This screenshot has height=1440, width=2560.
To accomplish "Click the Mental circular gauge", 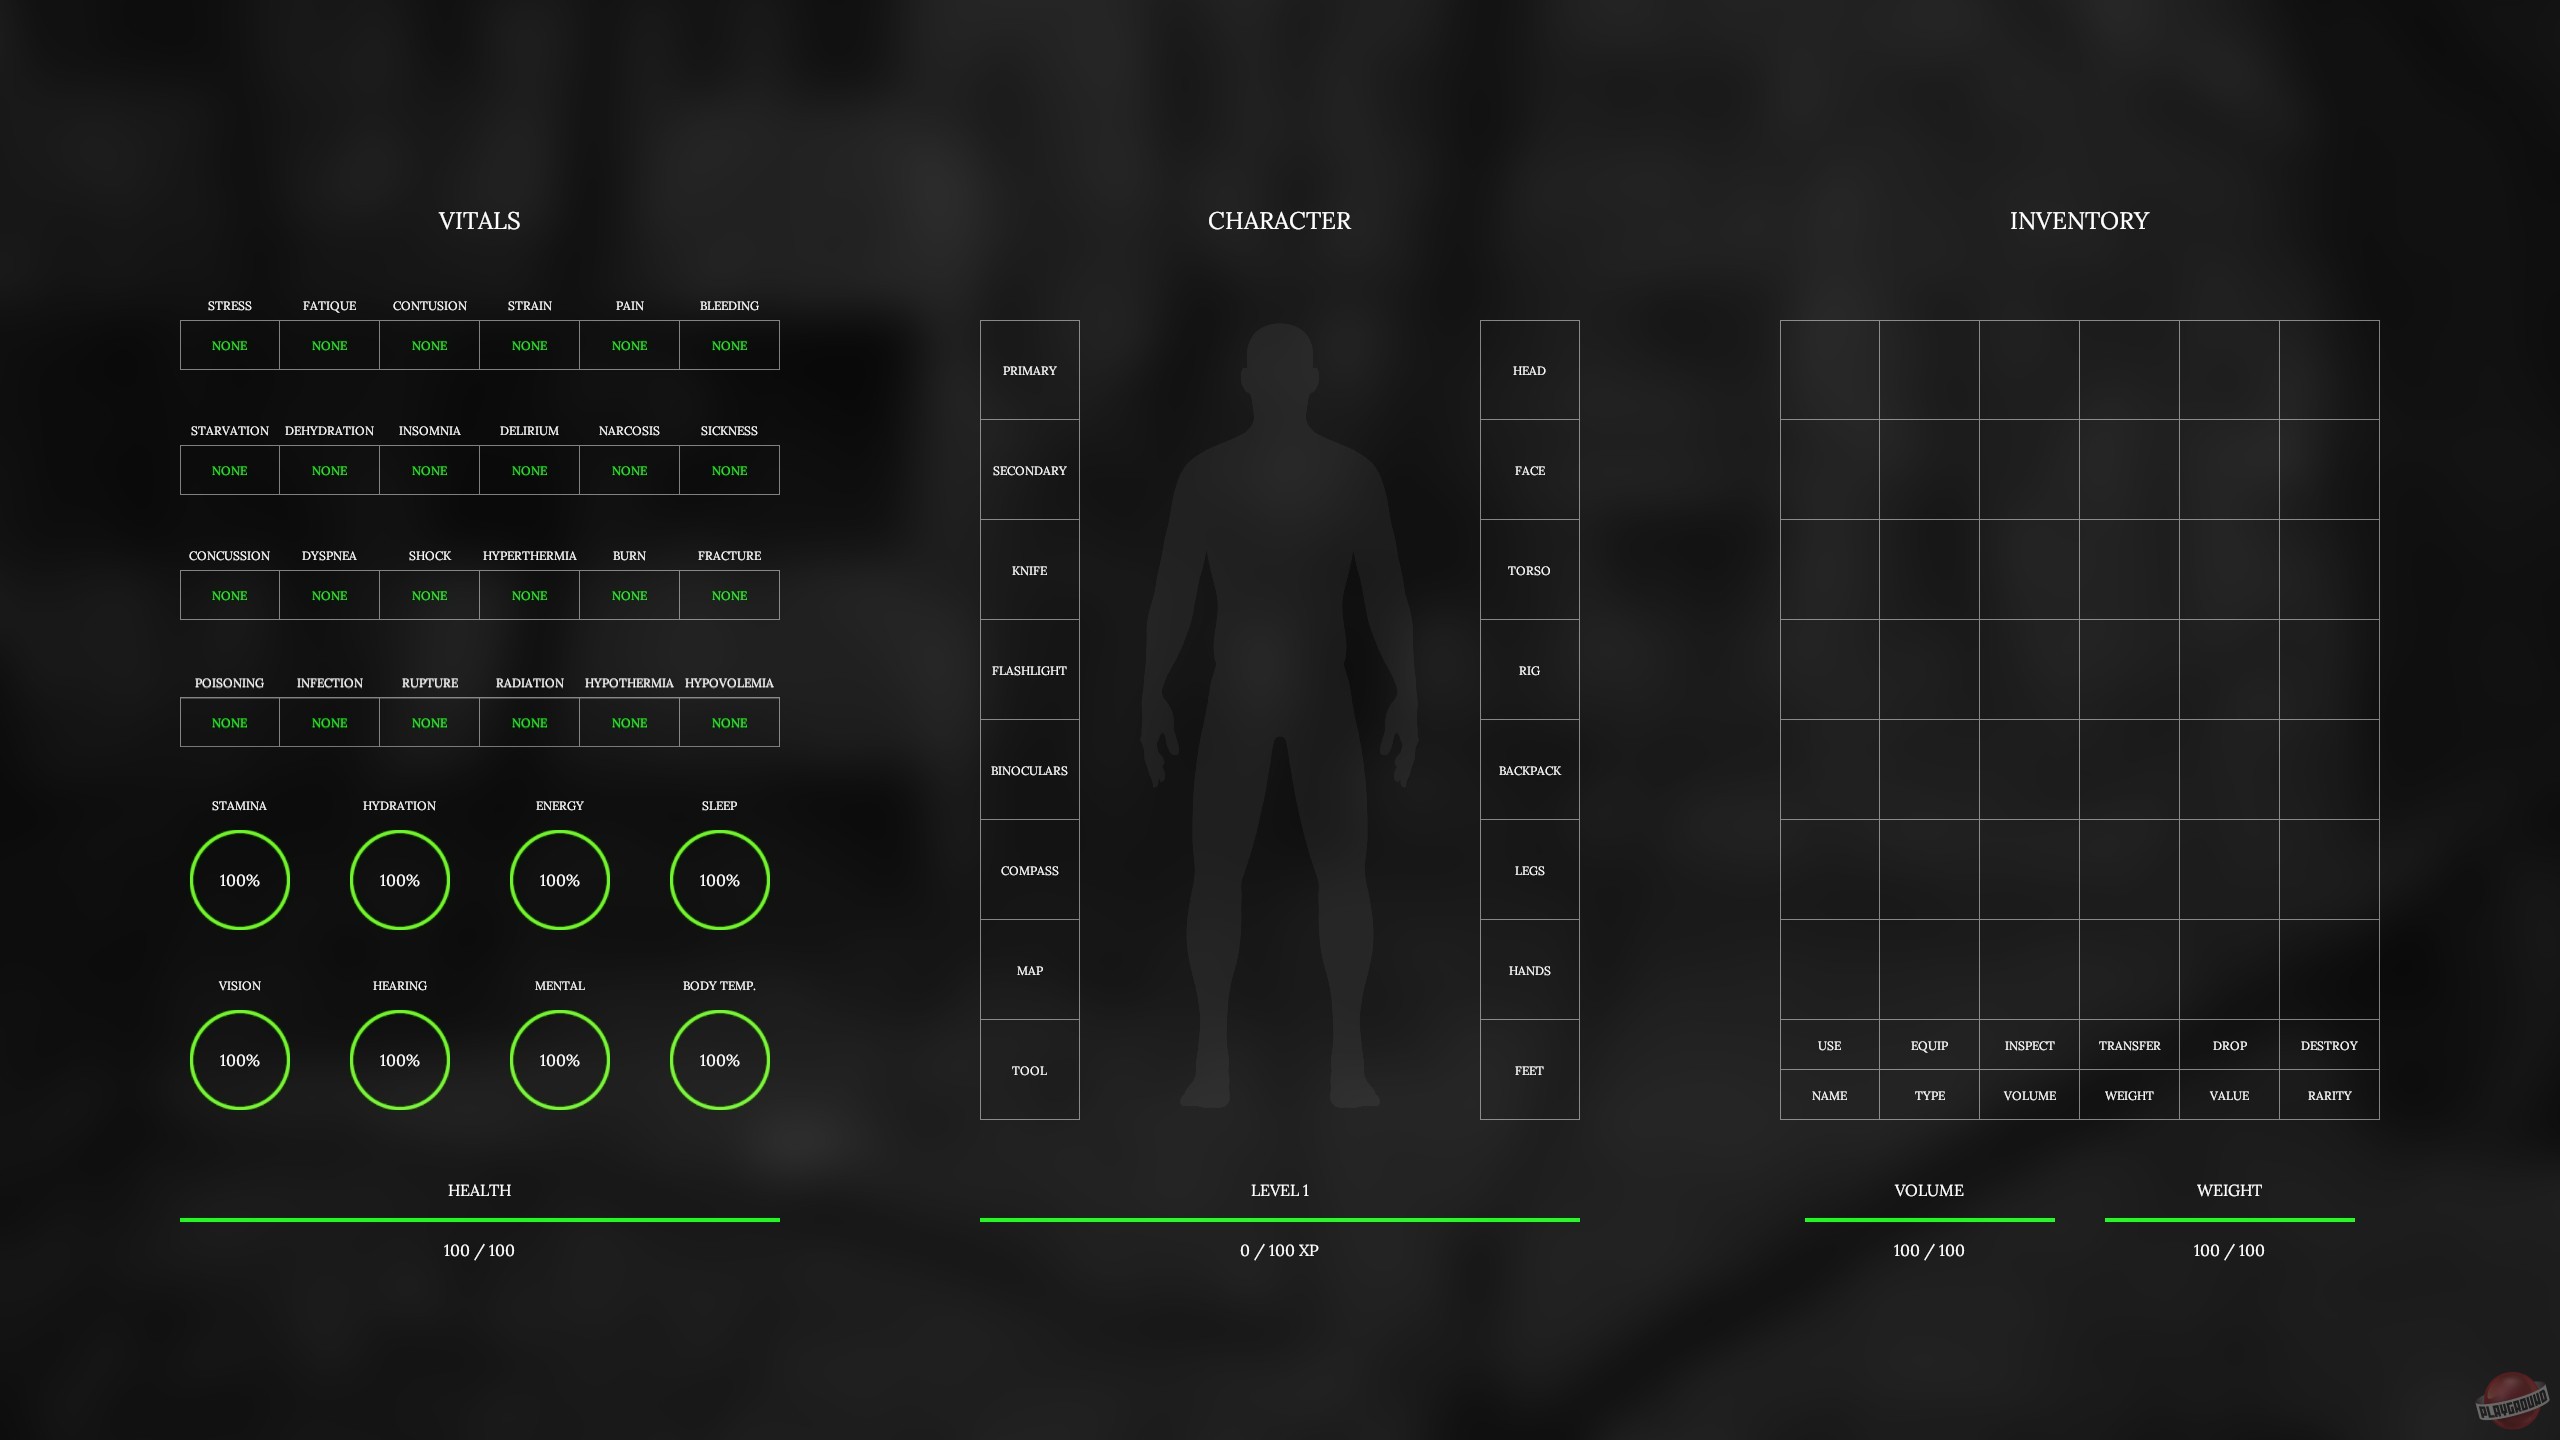I will coord(559,1060).
